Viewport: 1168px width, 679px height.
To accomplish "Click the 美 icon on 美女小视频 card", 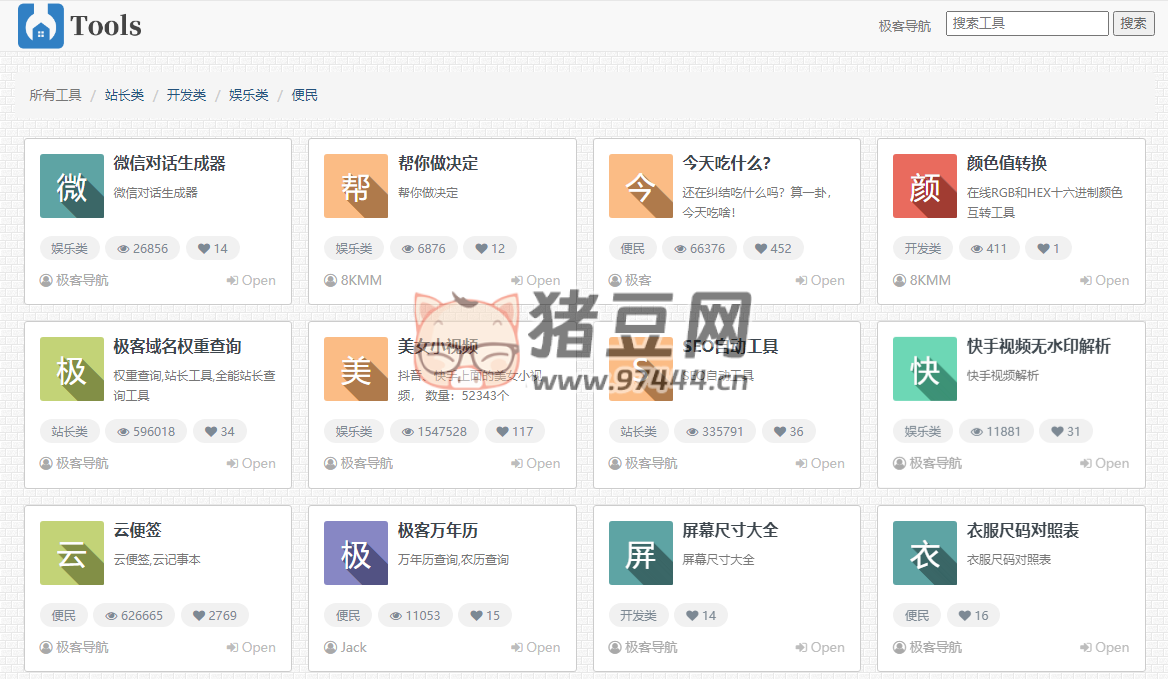I will [x=355, y=369].
